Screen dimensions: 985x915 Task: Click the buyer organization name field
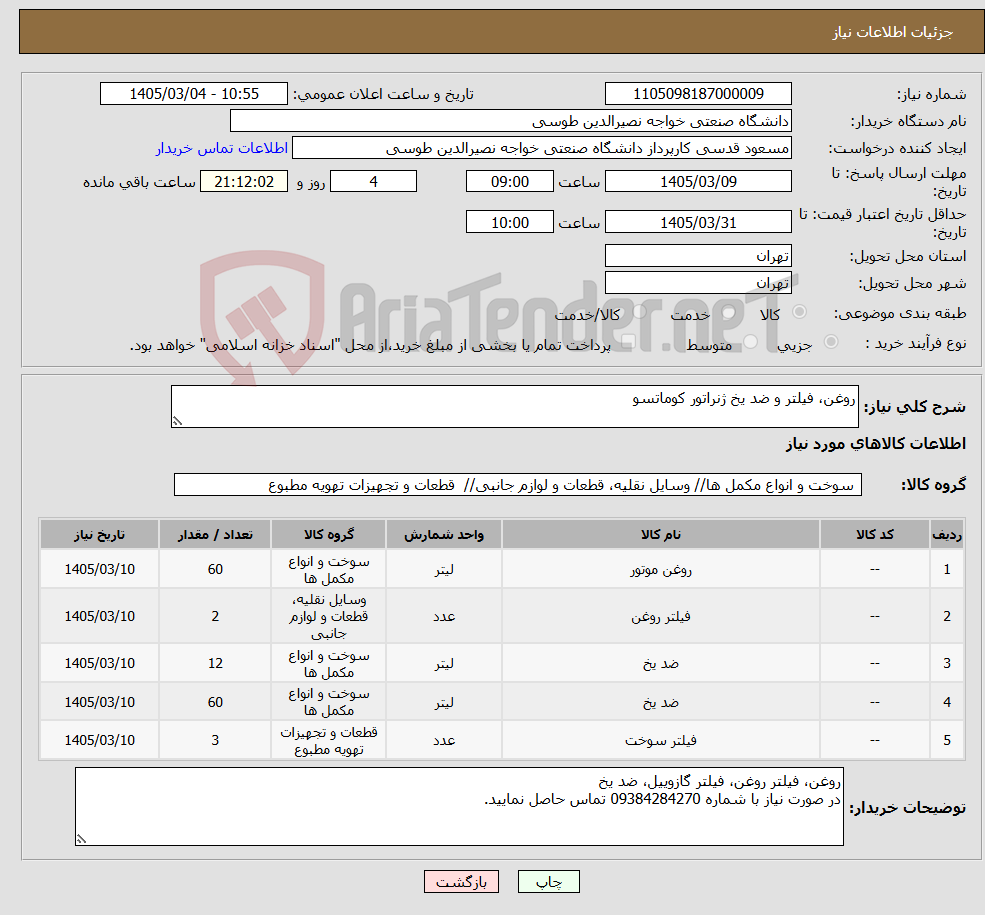(x=511, y=121)
